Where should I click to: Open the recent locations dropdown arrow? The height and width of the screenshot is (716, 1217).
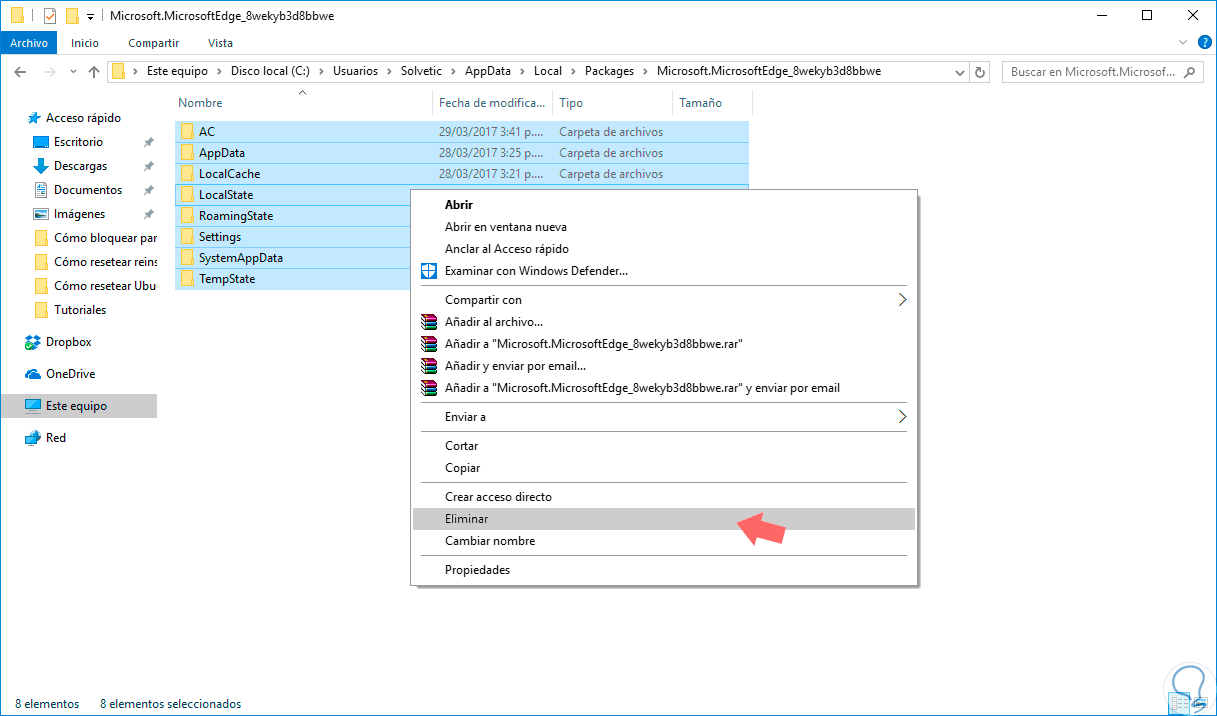[x=74, y=72]
